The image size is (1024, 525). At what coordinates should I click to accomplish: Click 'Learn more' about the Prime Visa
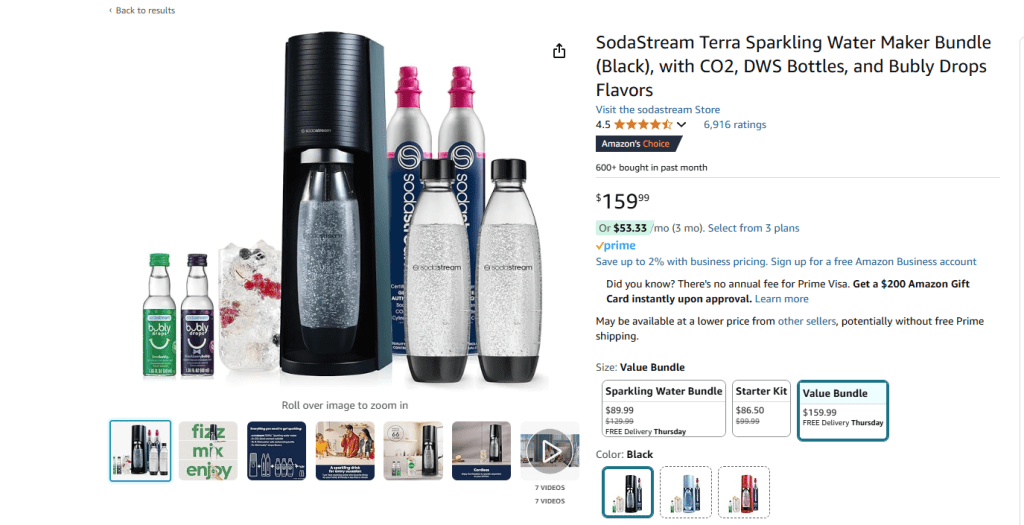click(x=781, y=299)
